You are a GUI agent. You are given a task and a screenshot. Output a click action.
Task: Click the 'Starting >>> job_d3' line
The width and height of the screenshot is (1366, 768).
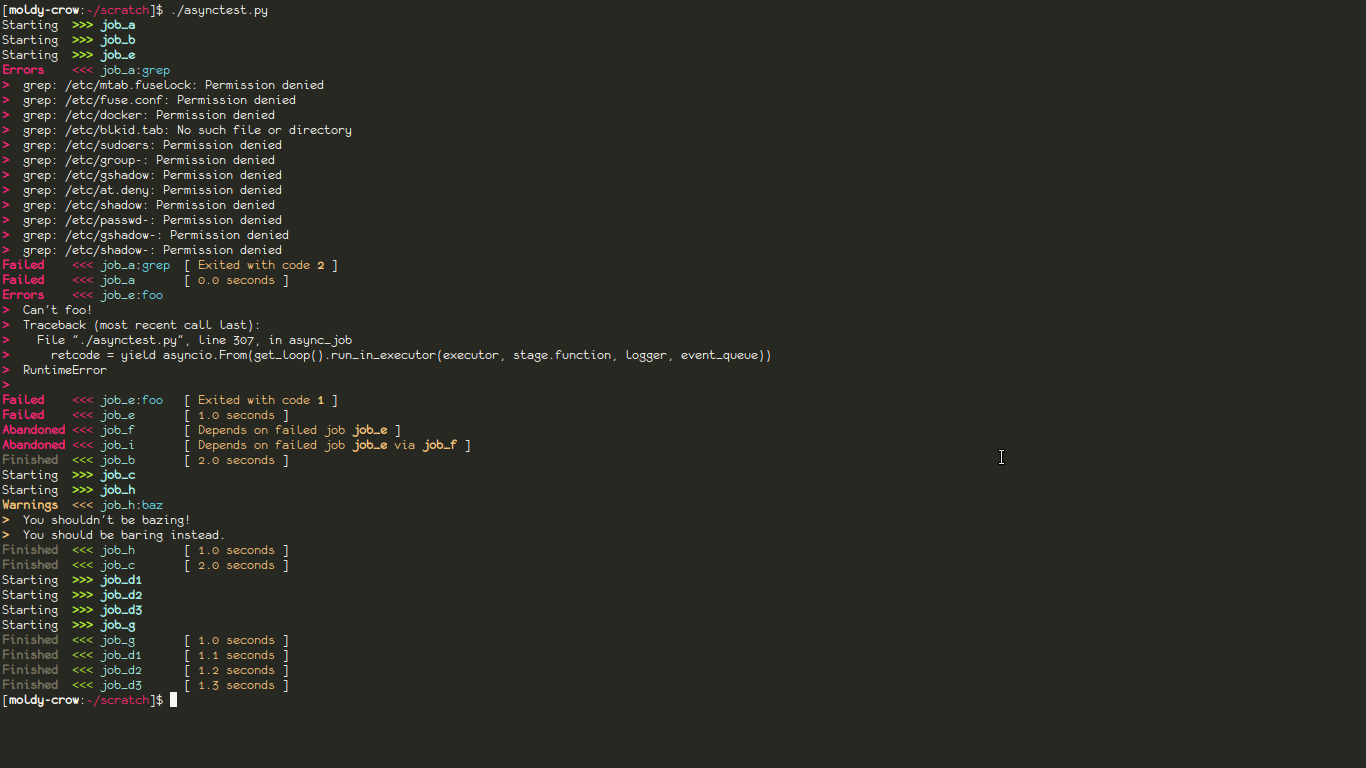(x=72, y=610)
